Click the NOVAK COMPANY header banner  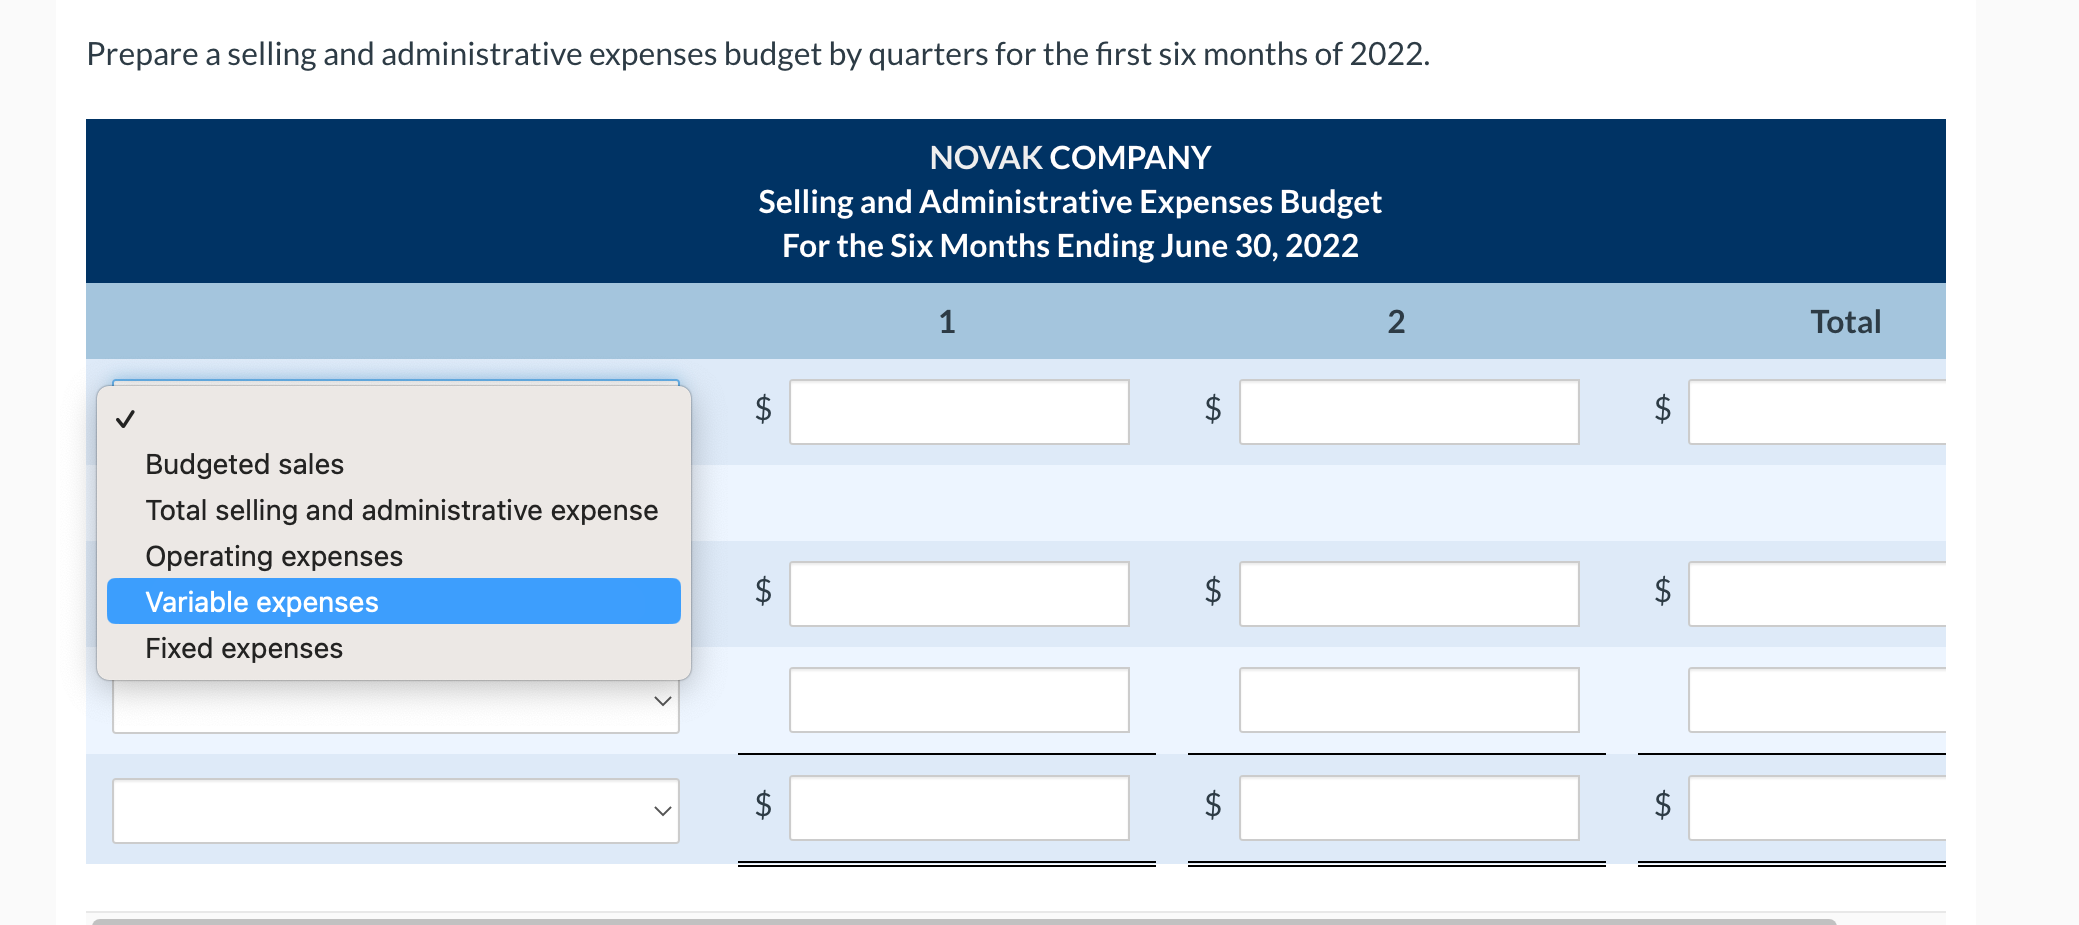pos(1068,157)
